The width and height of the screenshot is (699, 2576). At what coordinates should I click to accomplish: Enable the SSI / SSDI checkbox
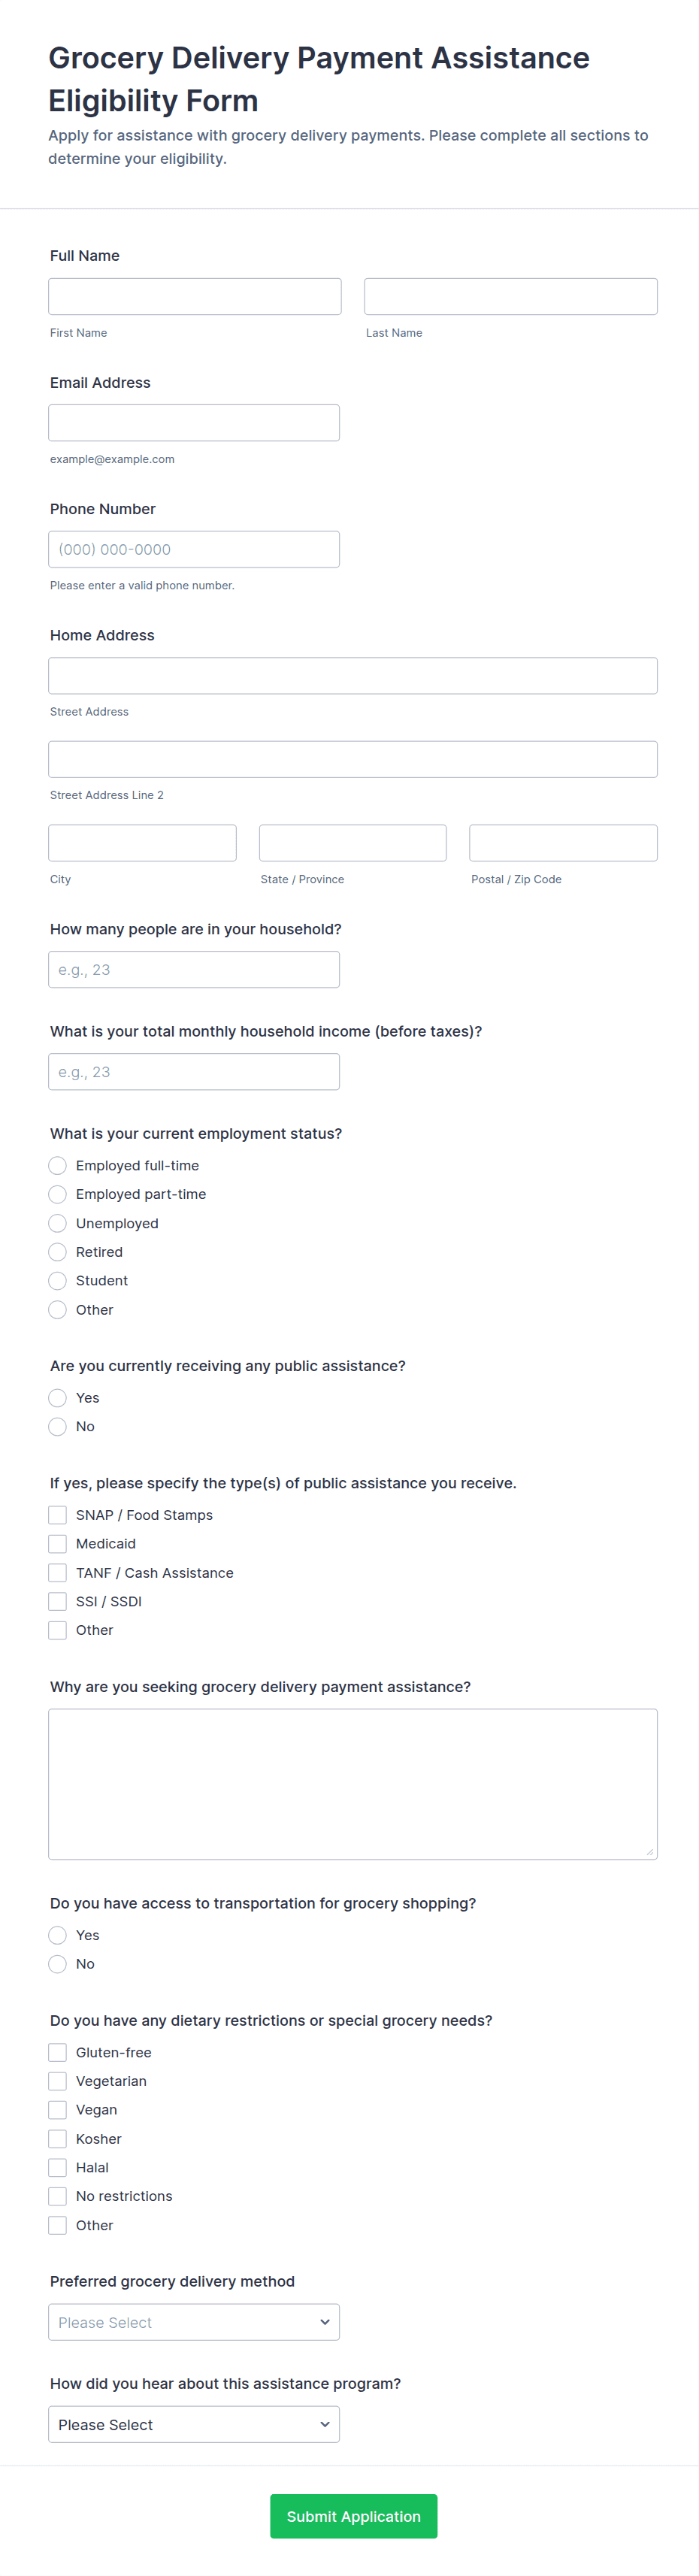(58, 1601)
